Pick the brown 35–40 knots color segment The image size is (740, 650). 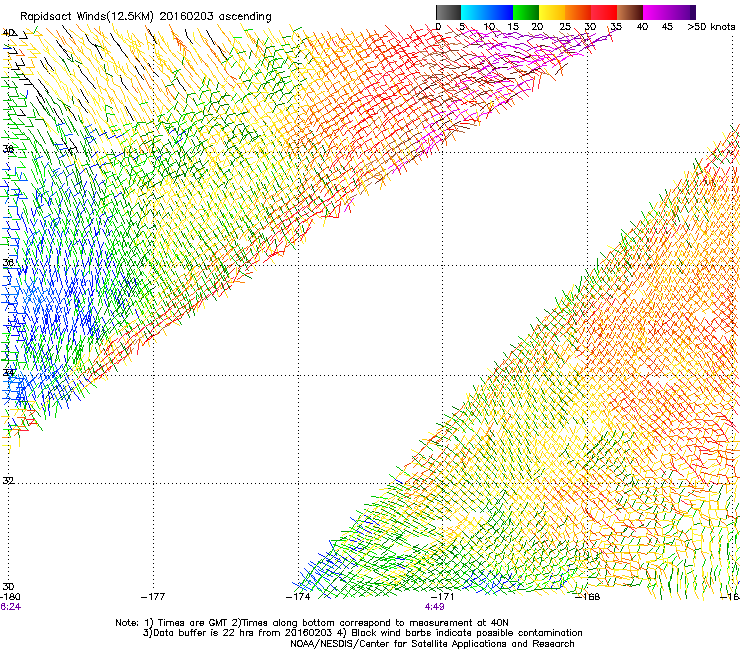tap(630, 12)
